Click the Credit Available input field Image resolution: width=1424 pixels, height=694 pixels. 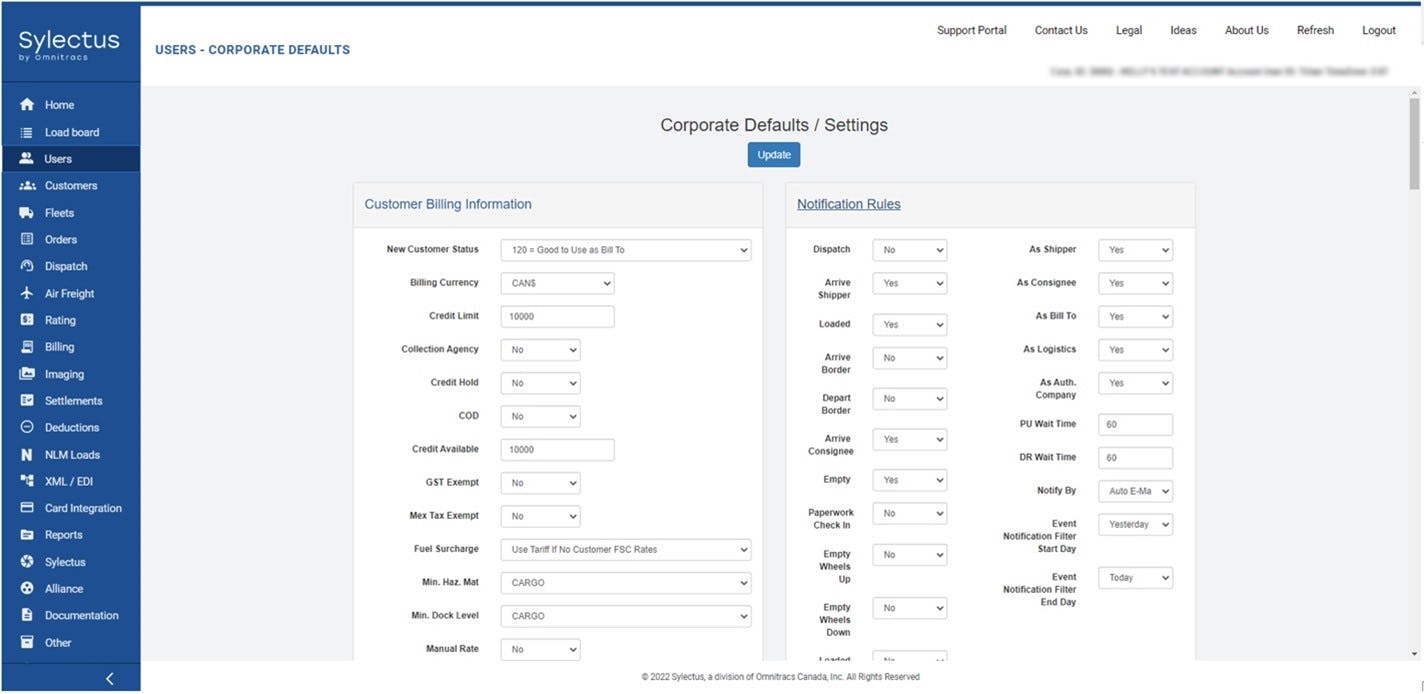tap(557, 450)
